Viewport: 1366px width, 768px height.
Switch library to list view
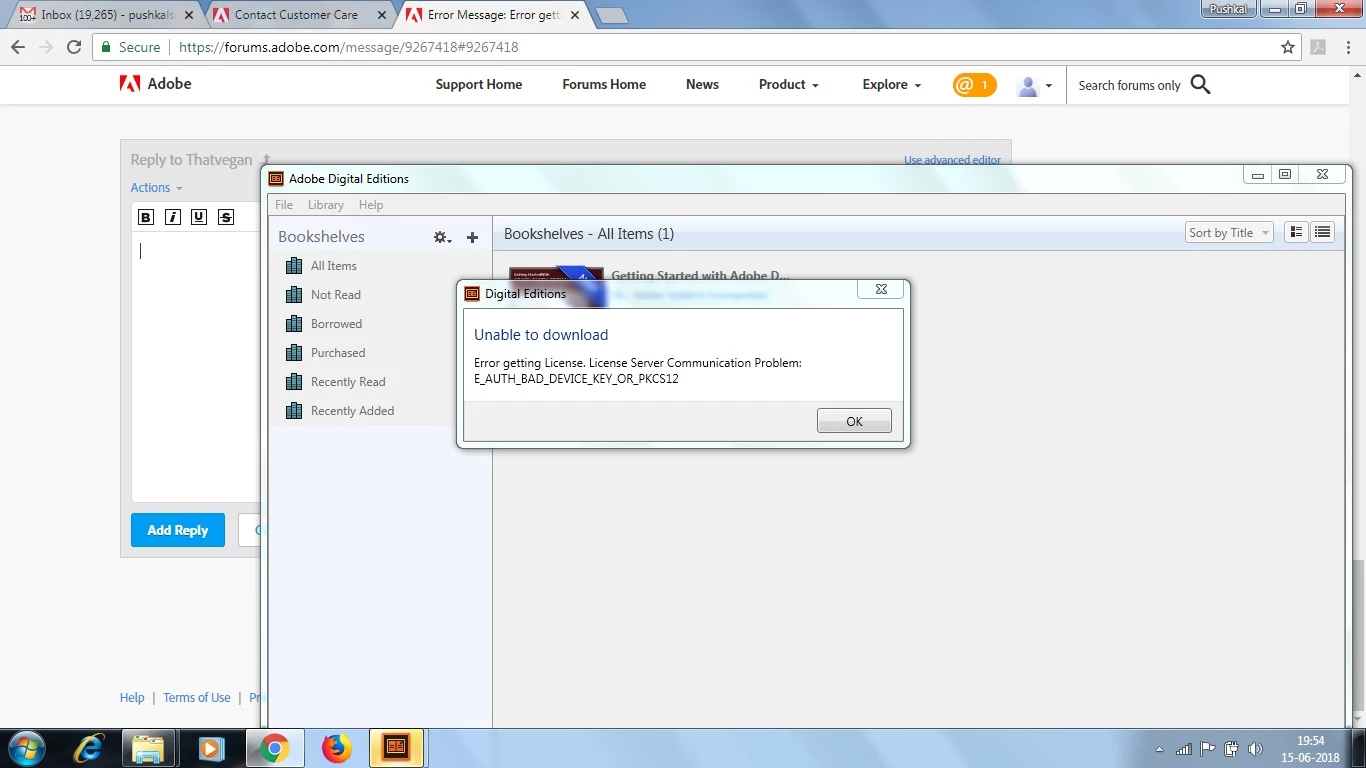(1323, 232)
